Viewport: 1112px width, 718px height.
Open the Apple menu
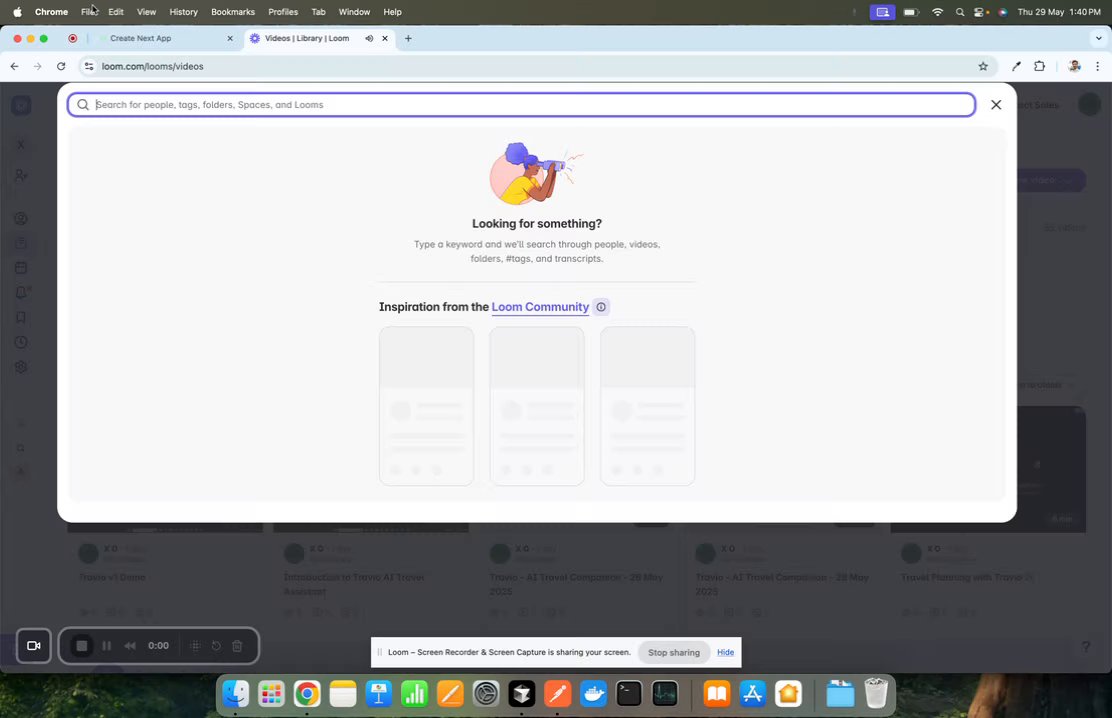click(17, 12)
